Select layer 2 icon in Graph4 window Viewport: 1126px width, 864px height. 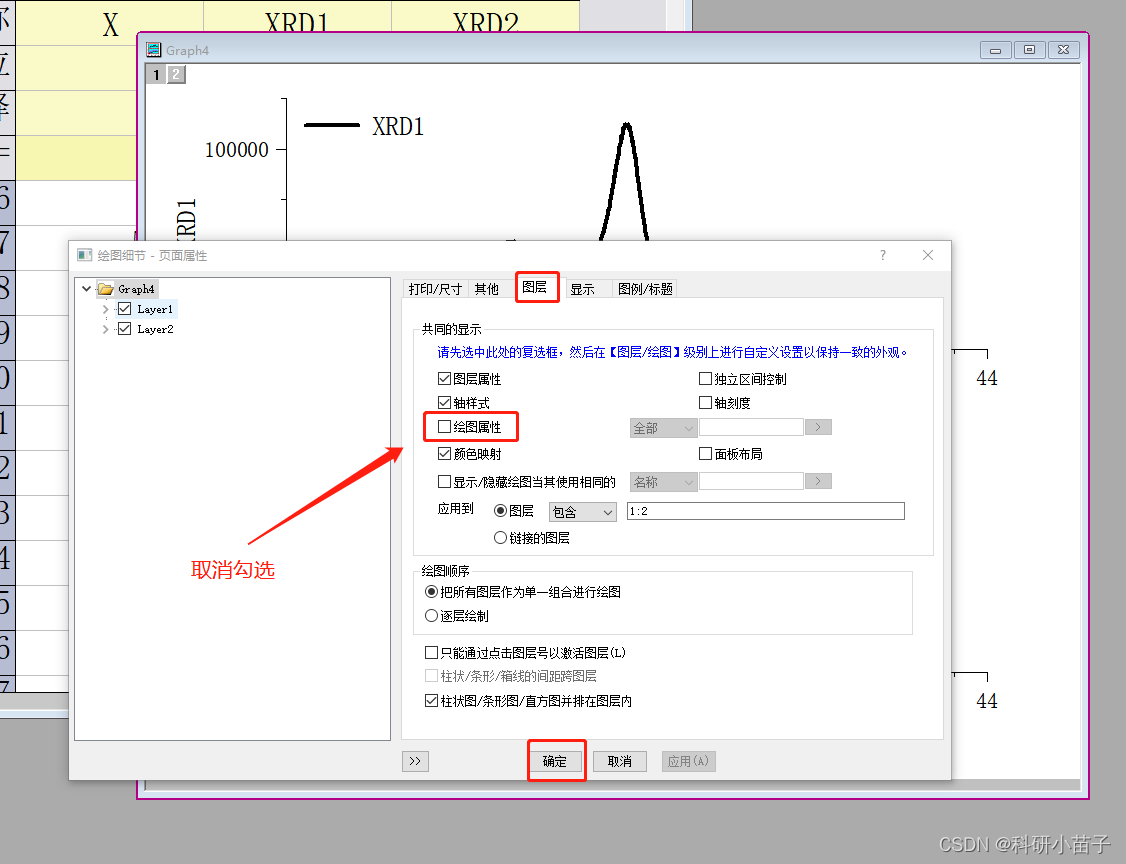point(176,74)
